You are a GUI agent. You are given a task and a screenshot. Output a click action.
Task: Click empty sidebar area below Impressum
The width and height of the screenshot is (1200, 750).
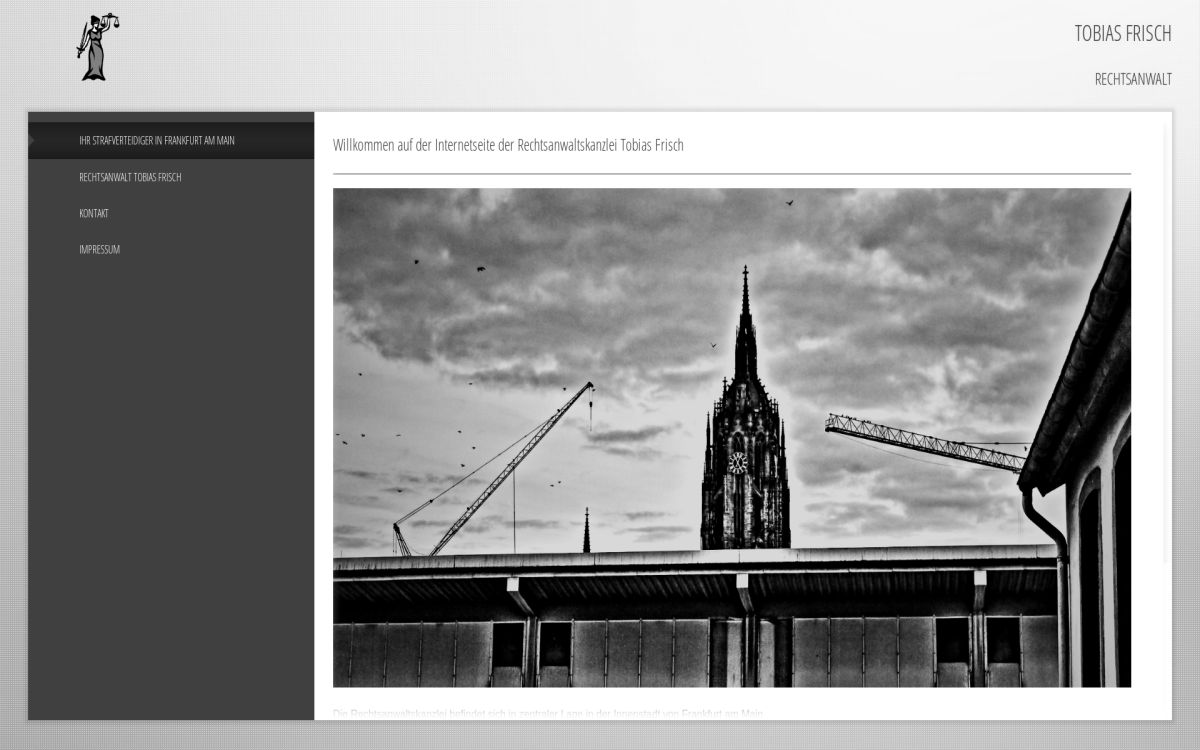click(x=170, y=480)
